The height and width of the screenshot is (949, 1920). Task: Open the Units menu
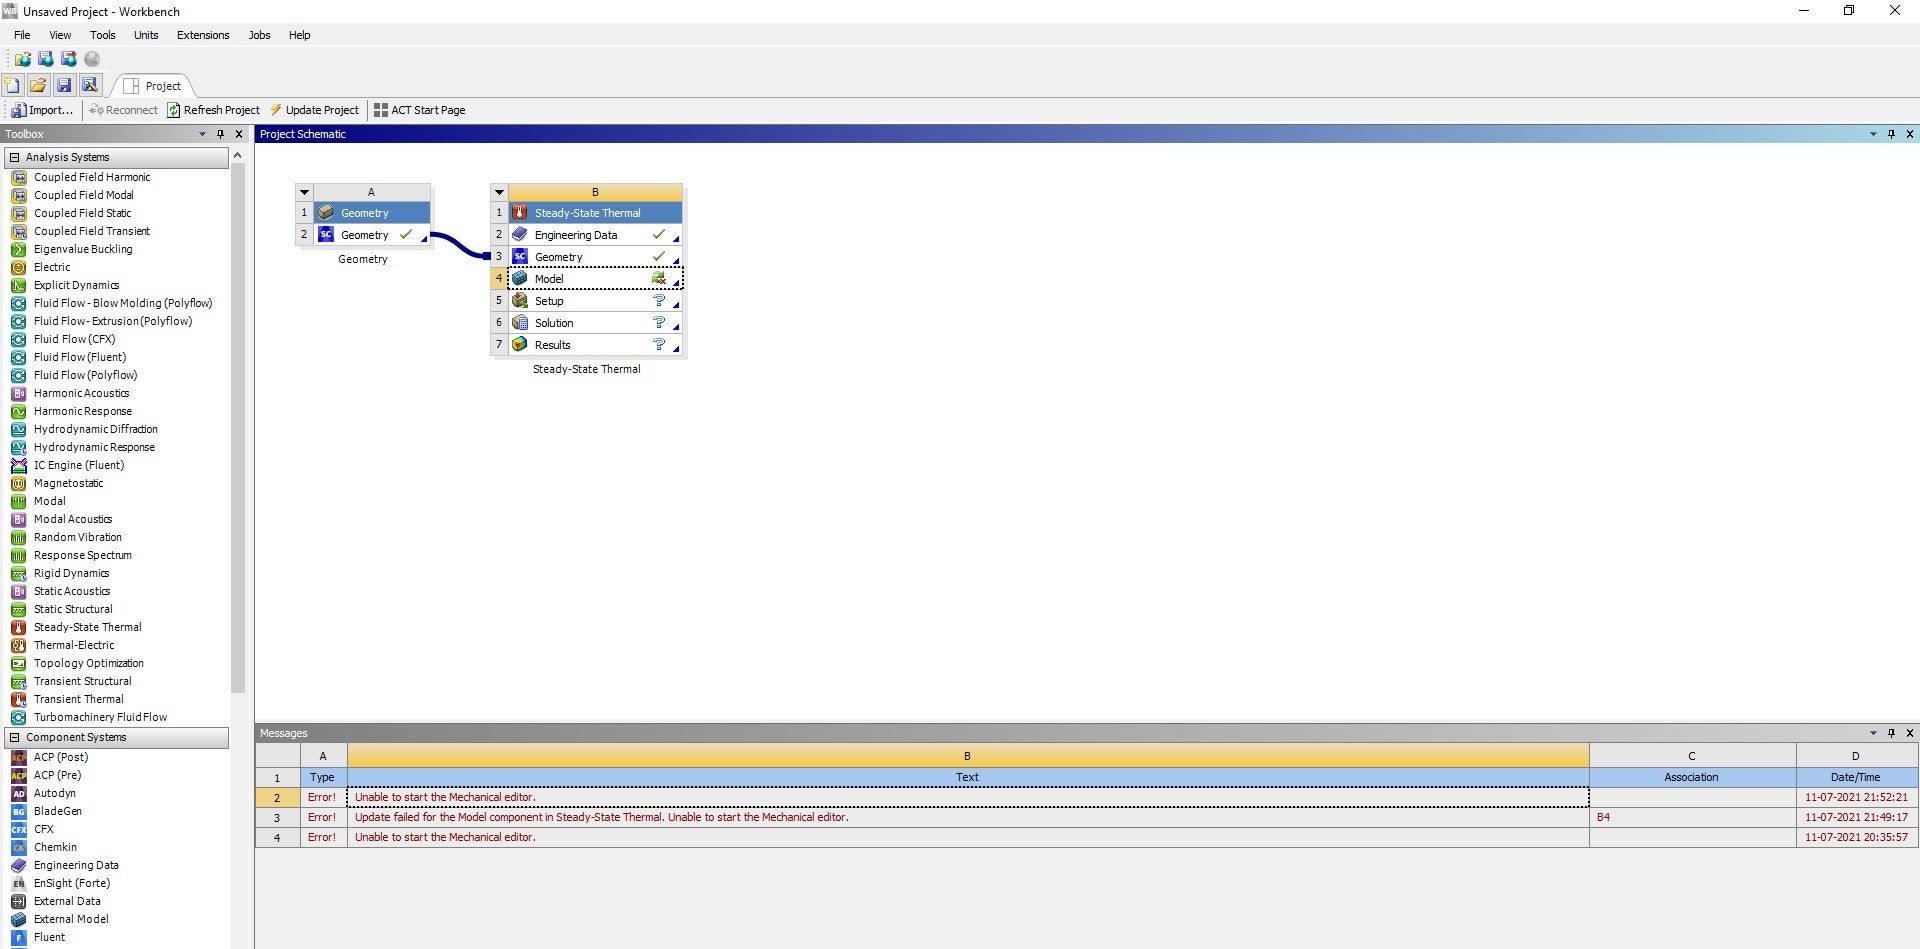pos(146,35)
